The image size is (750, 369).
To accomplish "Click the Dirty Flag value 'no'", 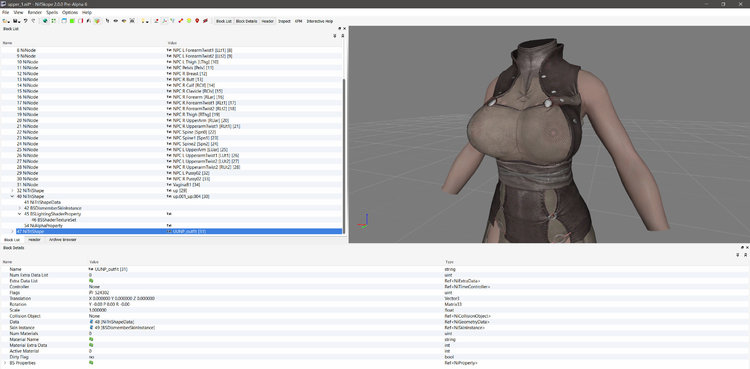I will coord(91,357).
